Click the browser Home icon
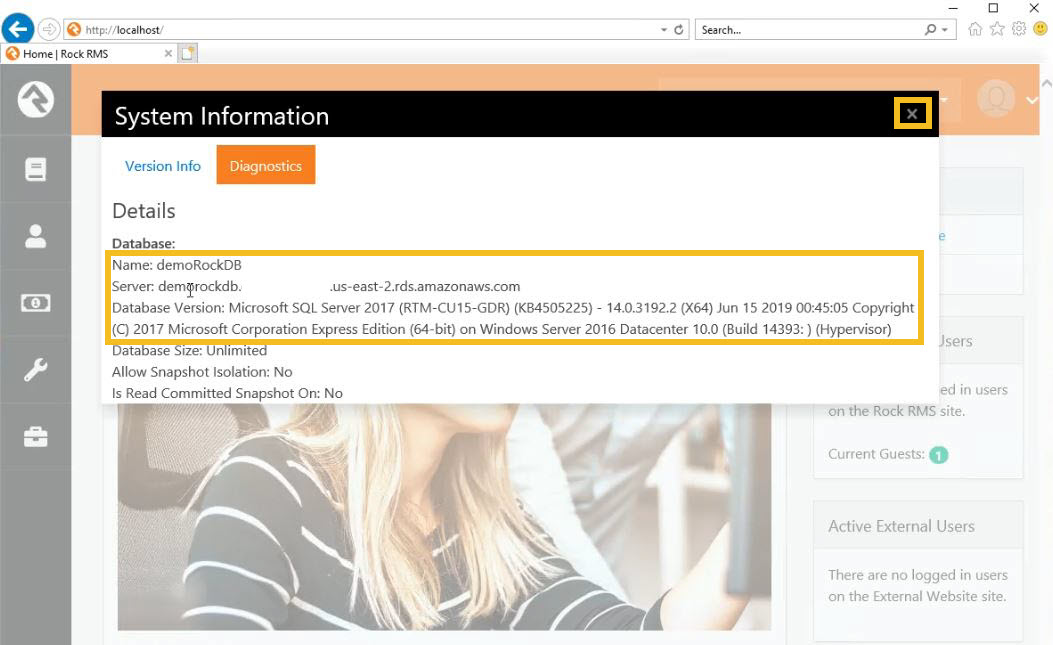The height and width of the screenshot is (645, 1053). click(x=975, y=29)
